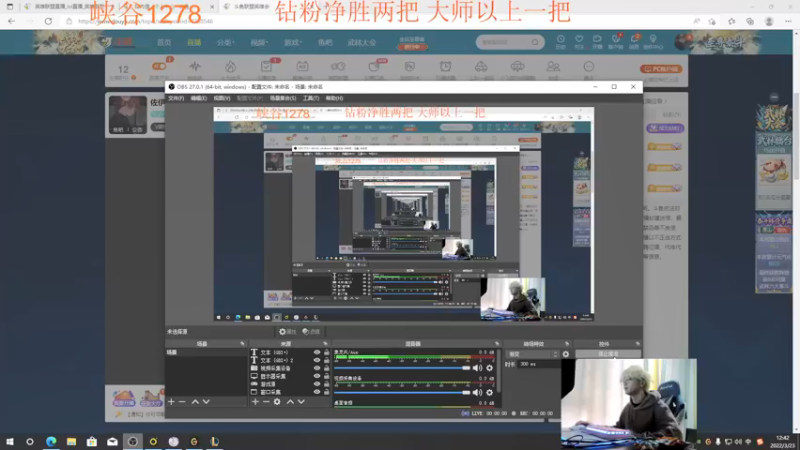The width and height of the screenshot is (800, 450).
Task: Open scene transition settings gear
Action: point(566,354)
